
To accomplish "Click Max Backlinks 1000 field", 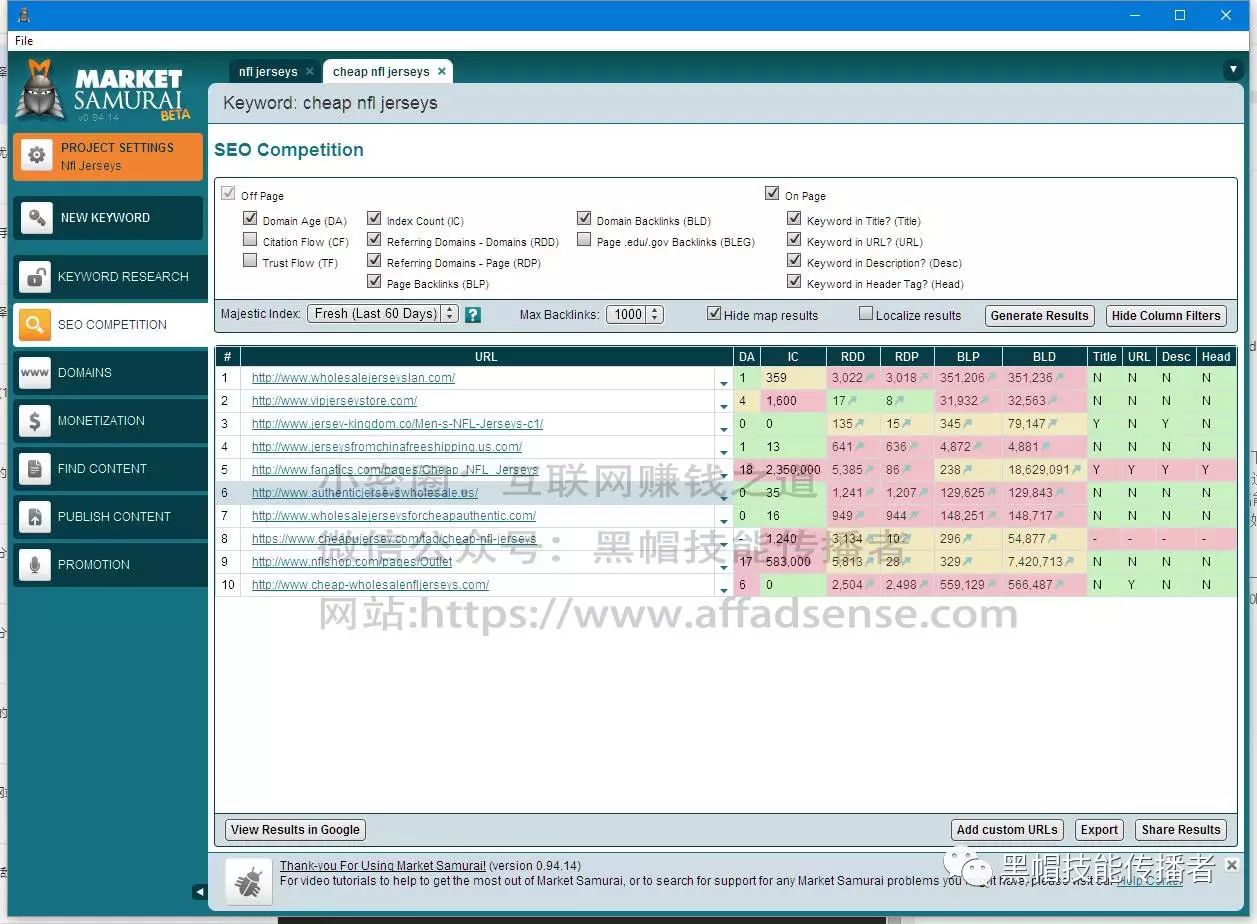I will point(627,314).
